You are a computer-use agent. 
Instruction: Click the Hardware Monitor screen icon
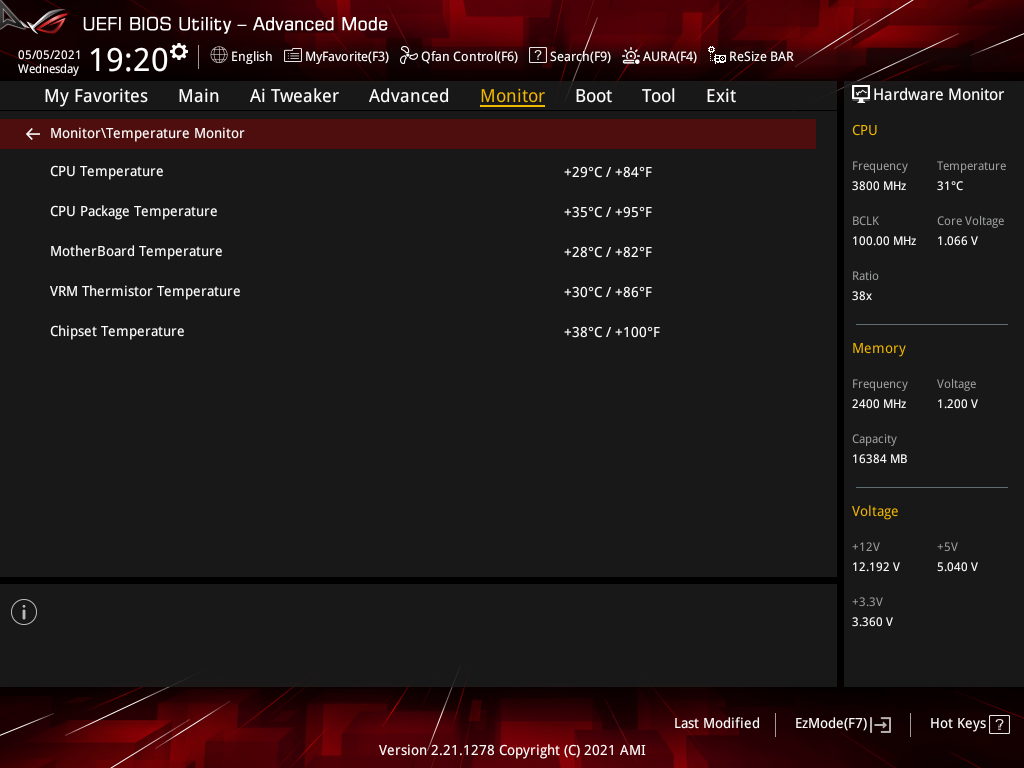[861, 95]
